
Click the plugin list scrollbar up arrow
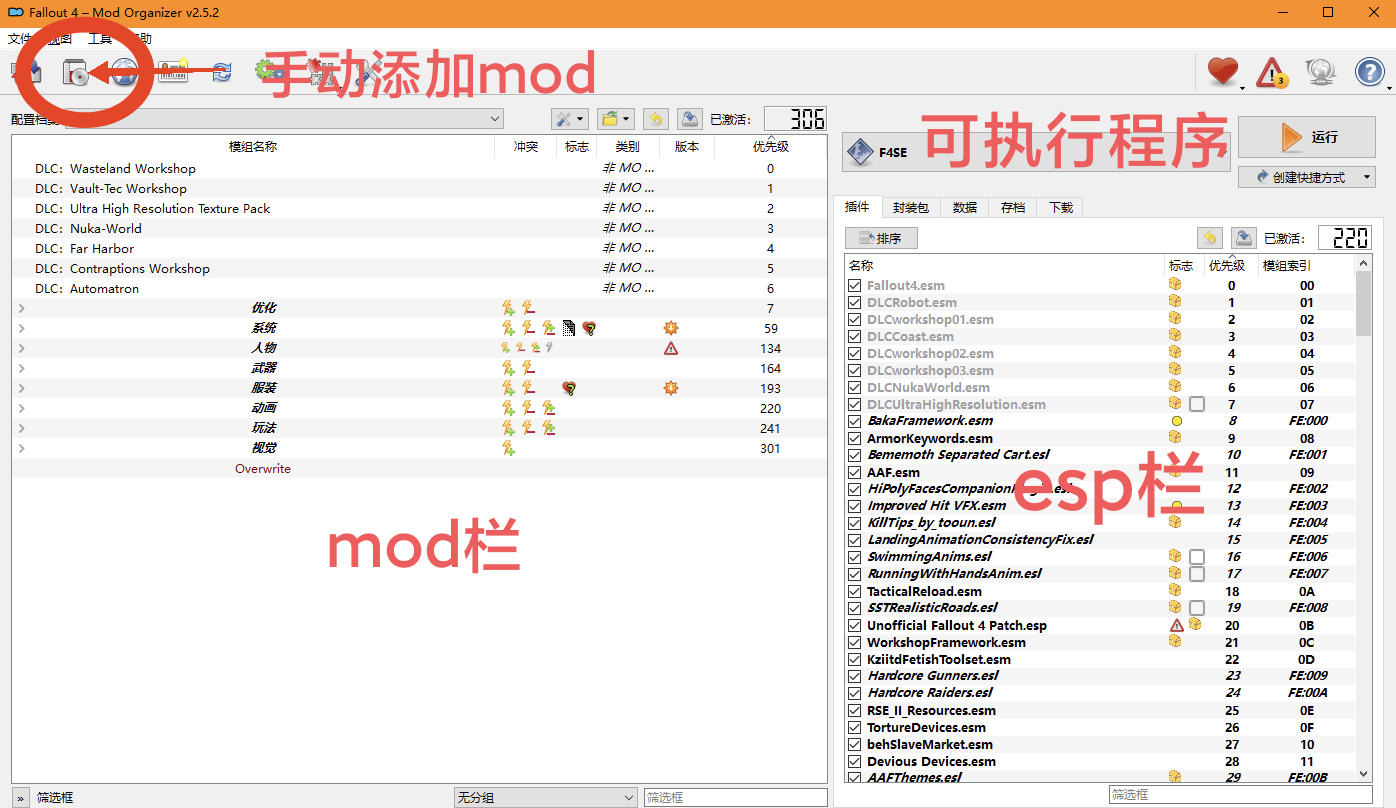tap(1364, 263)
